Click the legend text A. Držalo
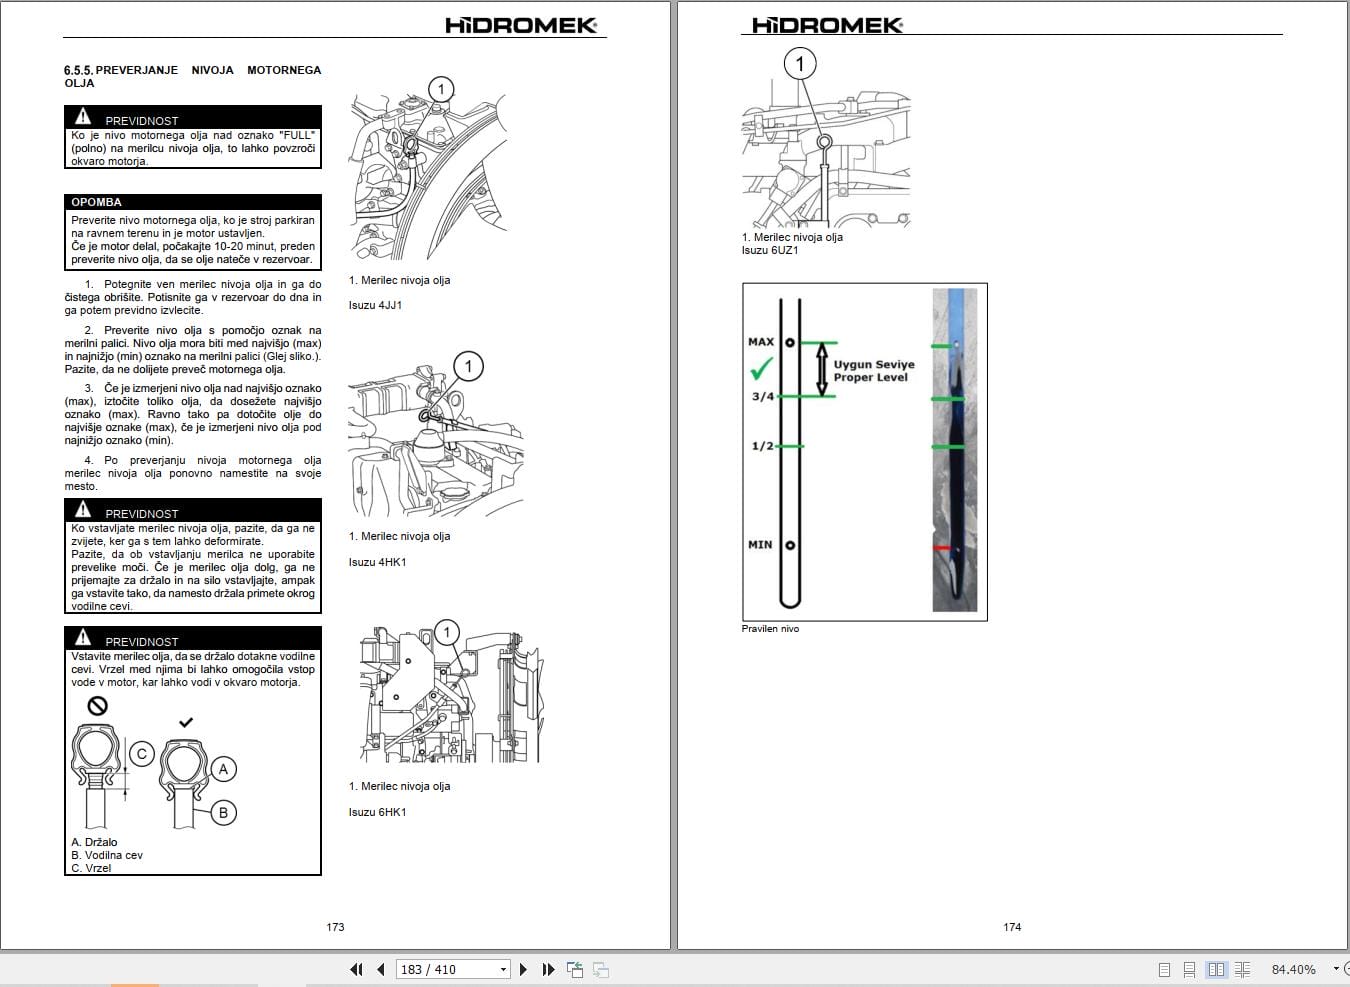Image resolution: width=1350 pixels, height=987 pixels. click(94, 842)
